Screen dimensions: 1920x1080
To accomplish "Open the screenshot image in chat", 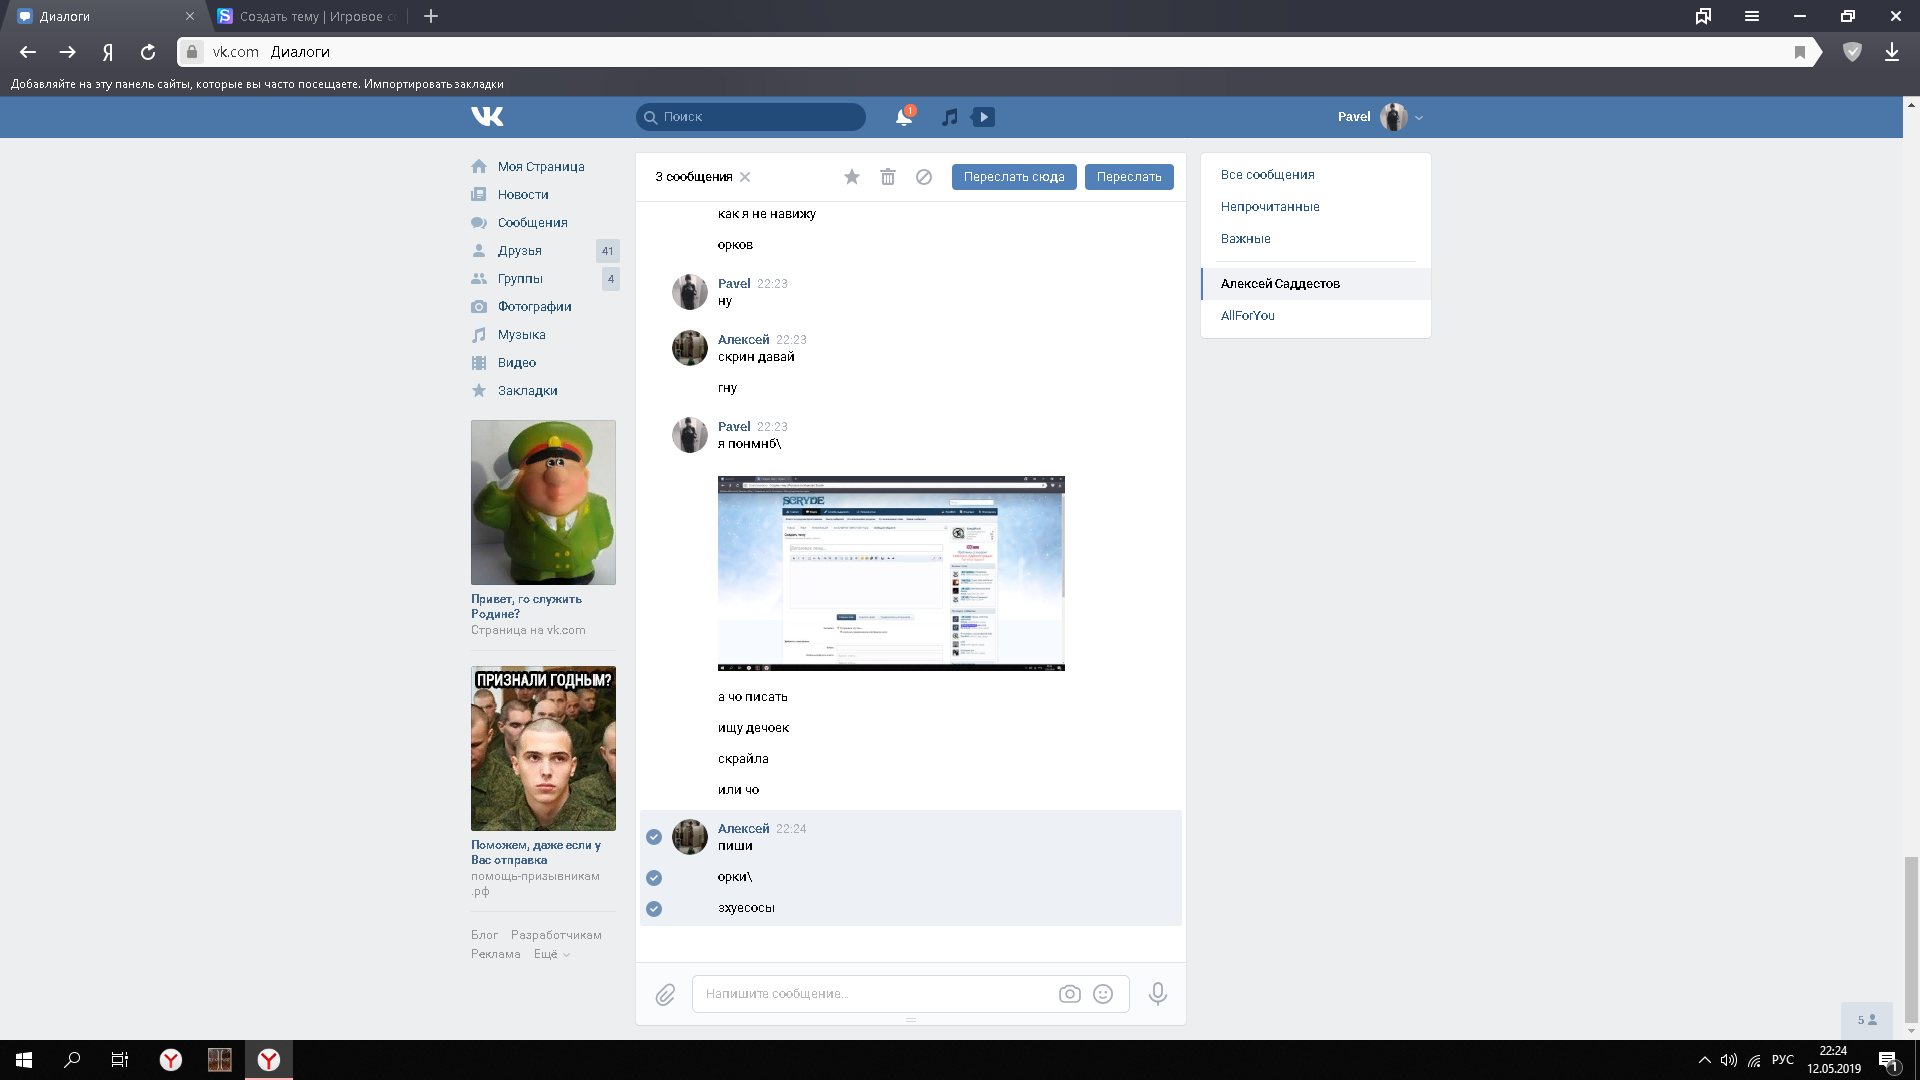I will pyautogui.click(x=891, y=573).
